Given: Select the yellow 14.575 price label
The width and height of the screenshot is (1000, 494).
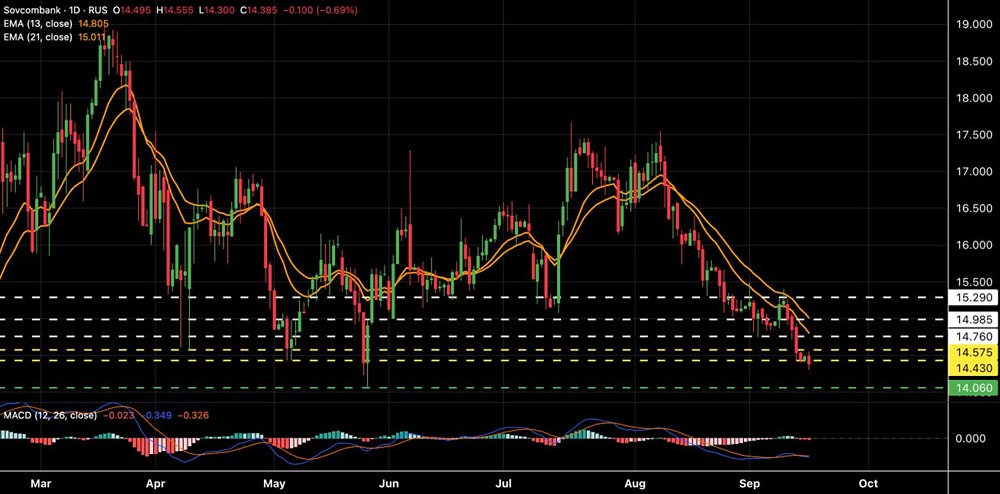Looking at the screenshot, I should pos(973,351).
